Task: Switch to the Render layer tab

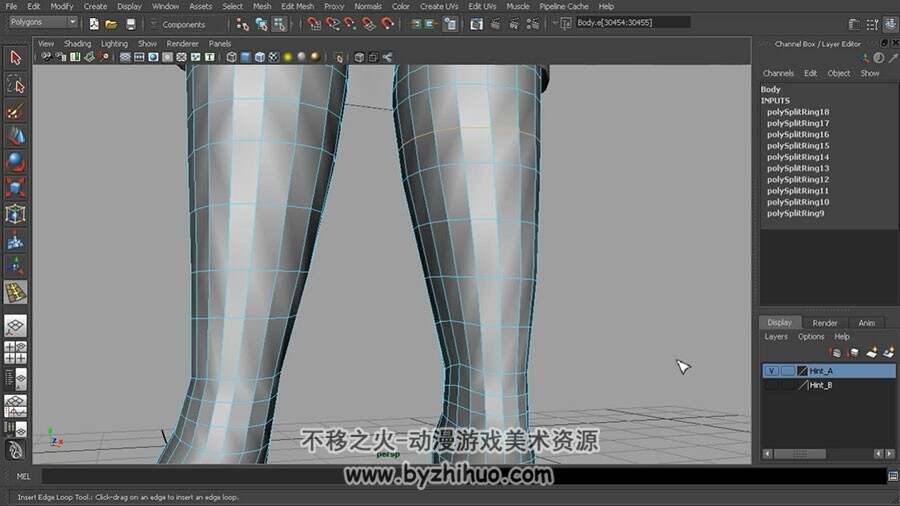Action: (x=825, y=323)
